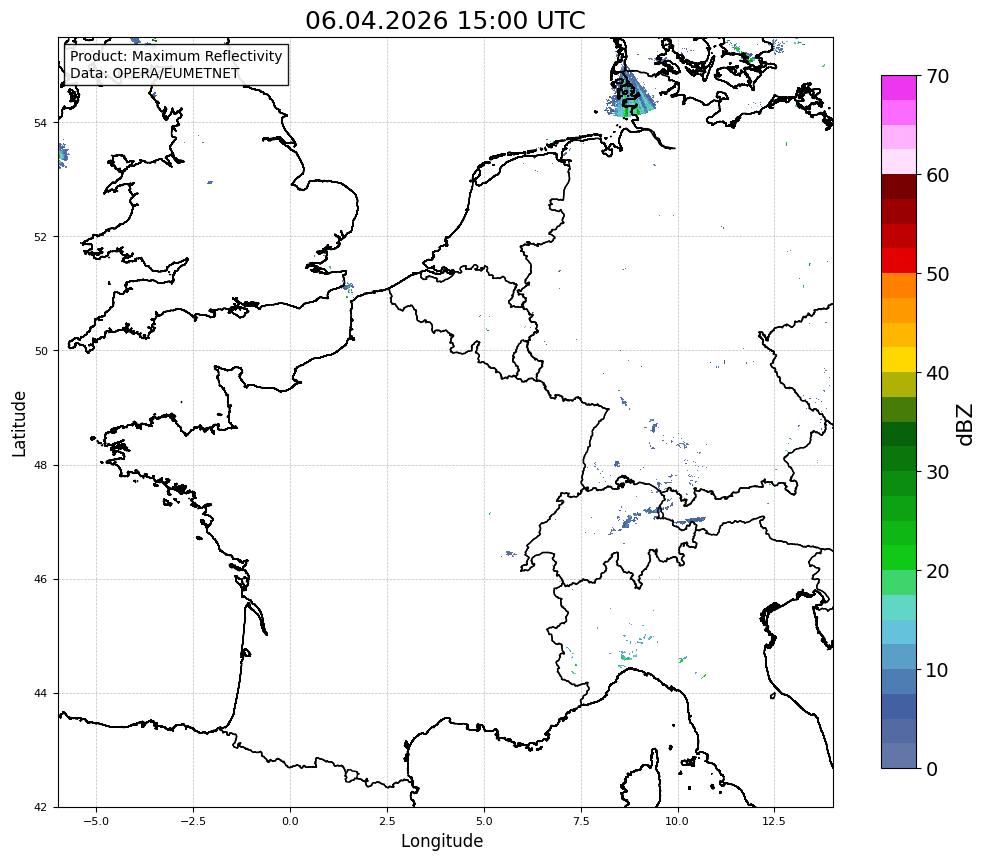Click the magenta 70 dBZ colorbar segment
The height and width of the screenshot is (860, 985).
(898, 88)
